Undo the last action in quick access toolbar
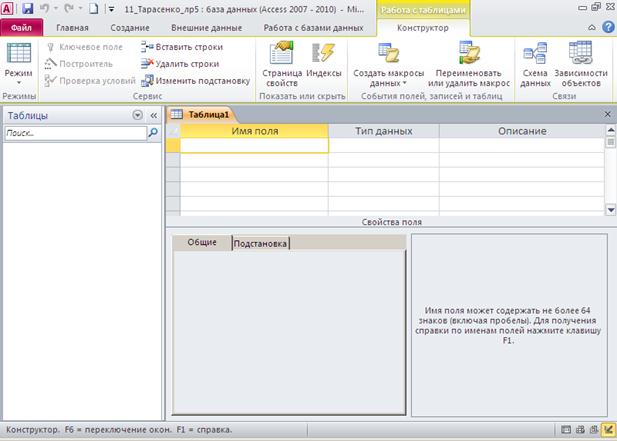This screenshot has width=617, height=441. pos(44,8)
